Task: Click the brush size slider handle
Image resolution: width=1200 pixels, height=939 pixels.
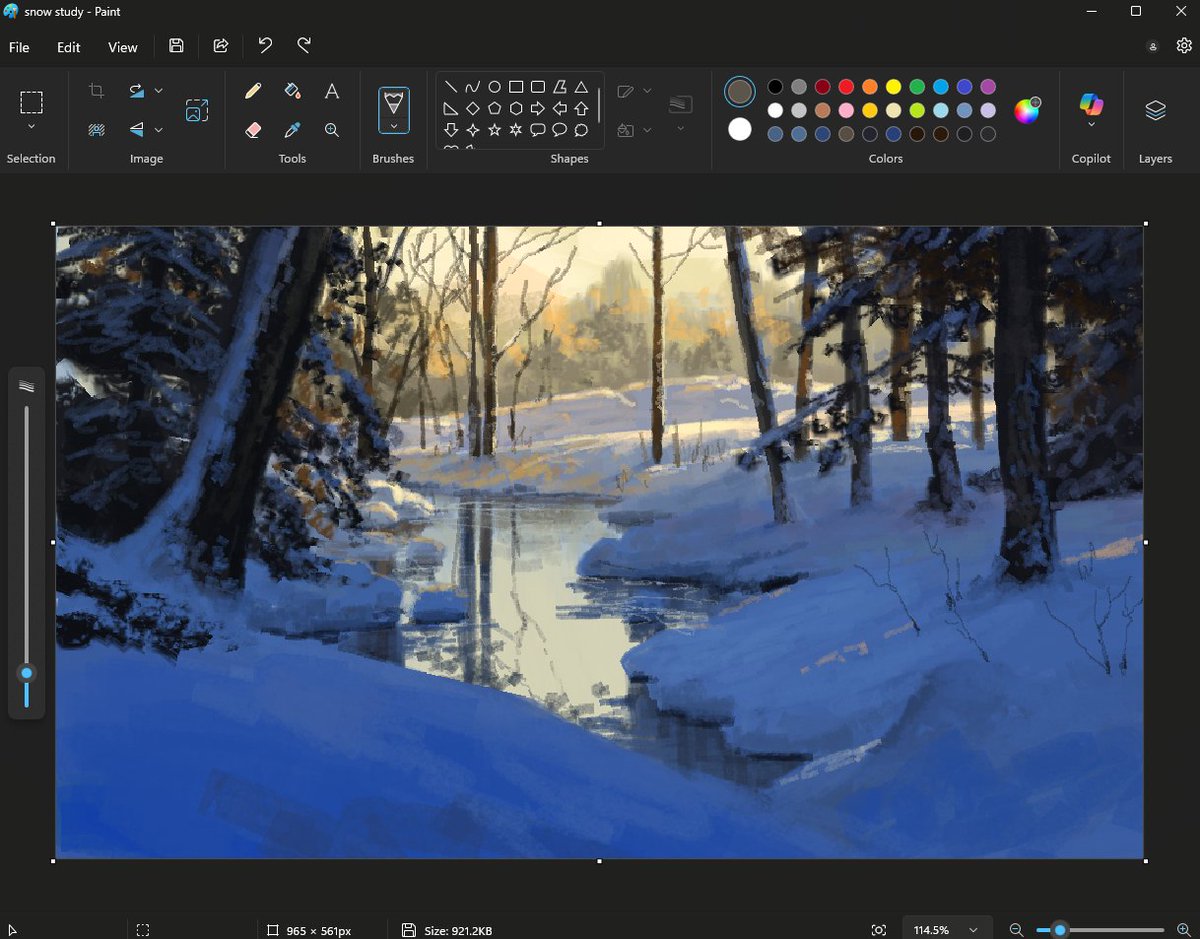Action: tap(27, 673)
